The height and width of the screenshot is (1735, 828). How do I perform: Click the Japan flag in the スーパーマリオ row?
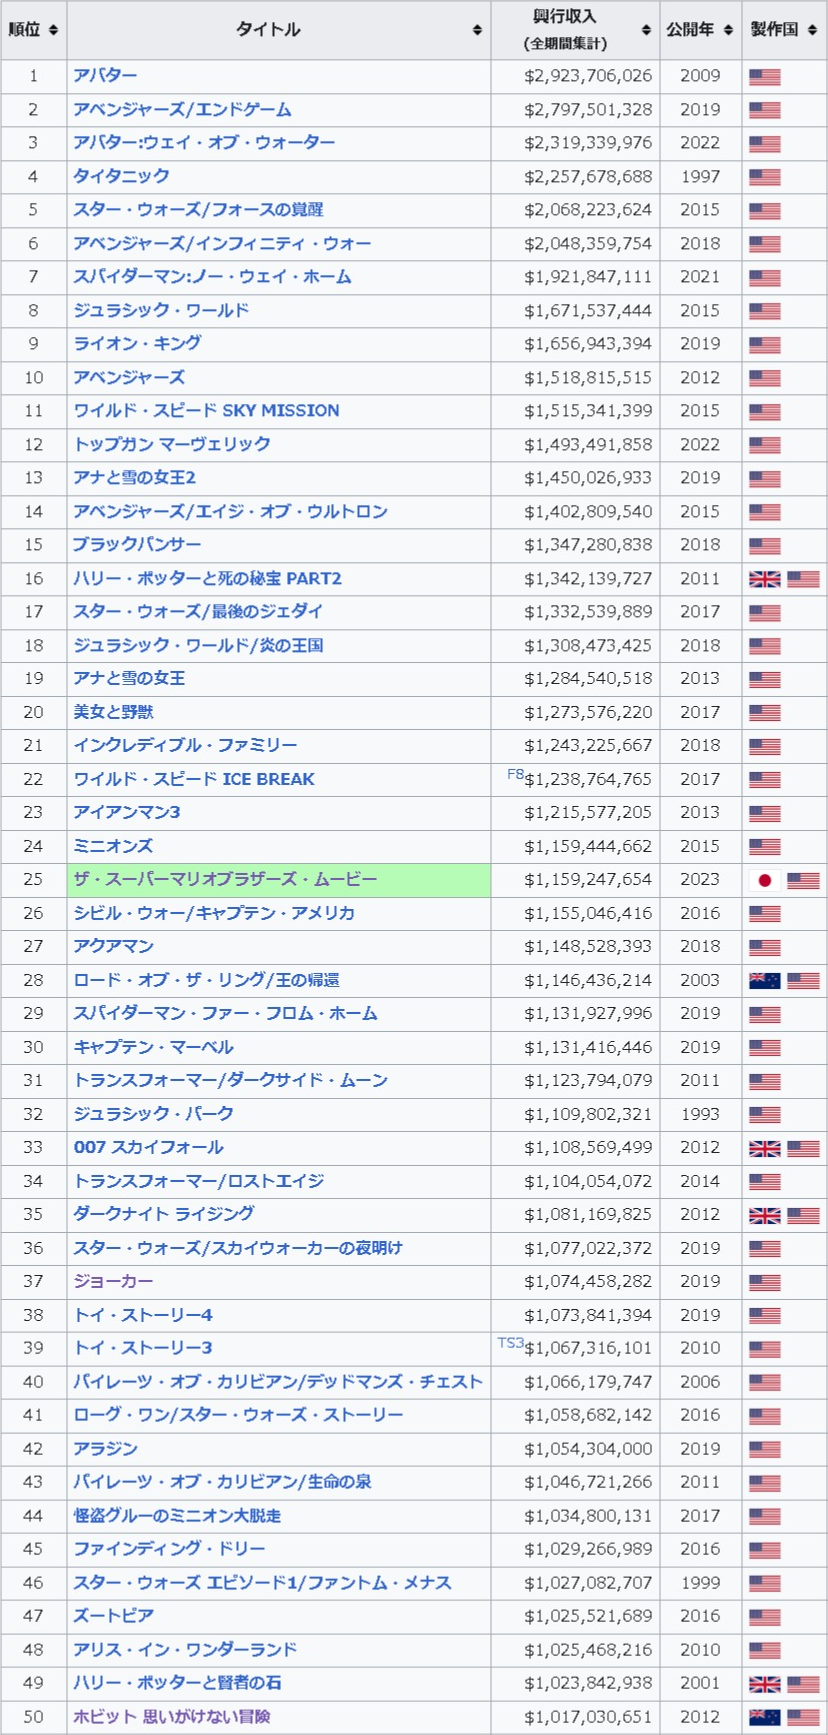765,880
